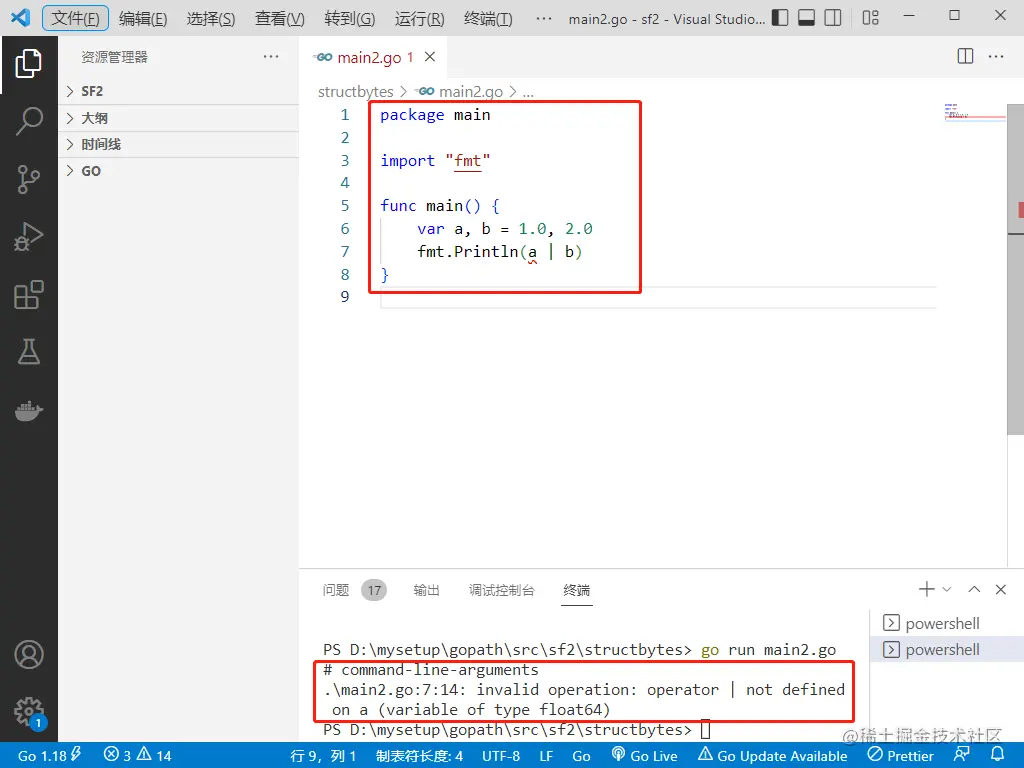This screenshot has height=768, width=1024.
Task: Open the Accounts menu icon
Action: pos(29,654)
